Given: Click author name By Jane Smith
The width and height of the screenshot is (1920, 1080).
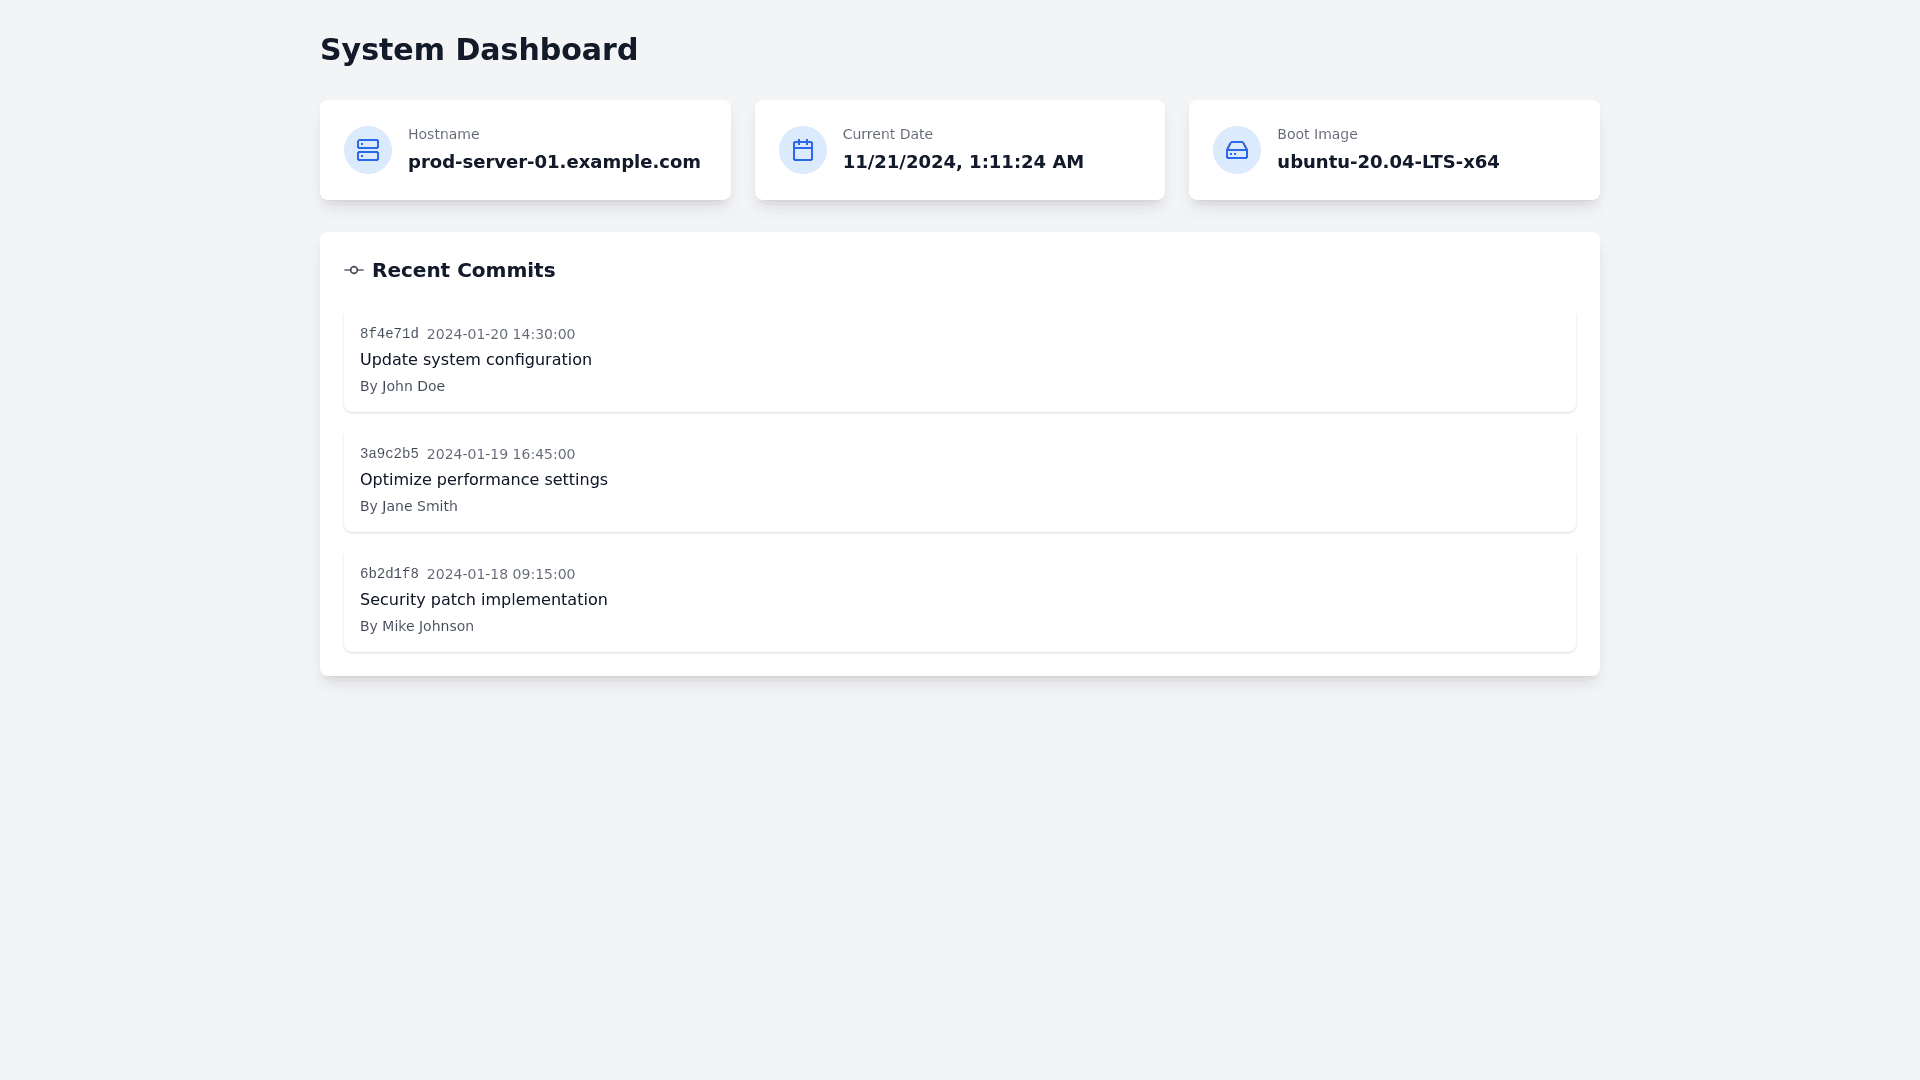Looking at the screenshot, I should (x=408, y=506).
